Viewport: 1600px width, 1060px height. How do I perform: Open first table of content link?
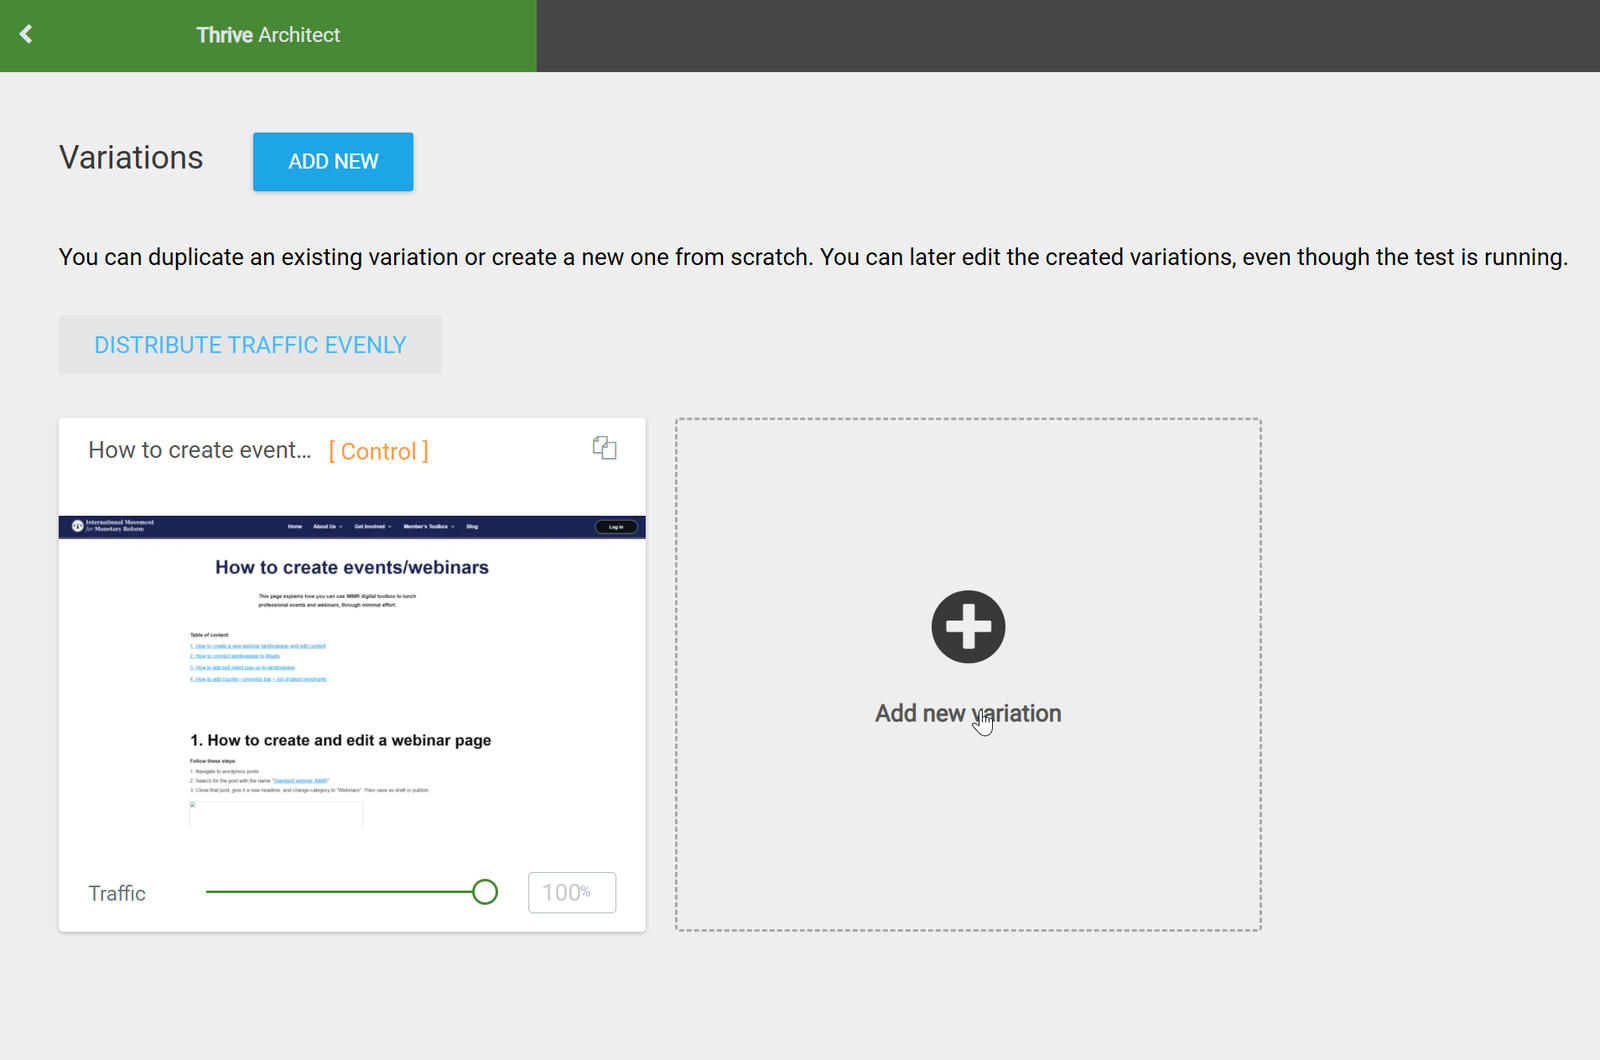[258, 646]
